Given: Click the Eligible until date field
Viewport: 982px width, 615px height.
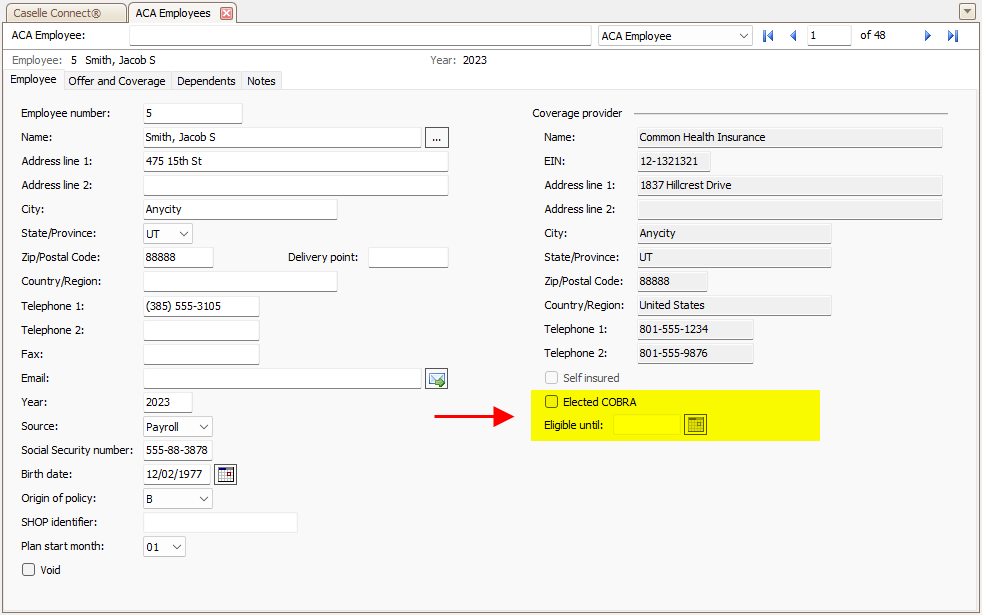Looking at the screenshot, I should coord(646,425).
